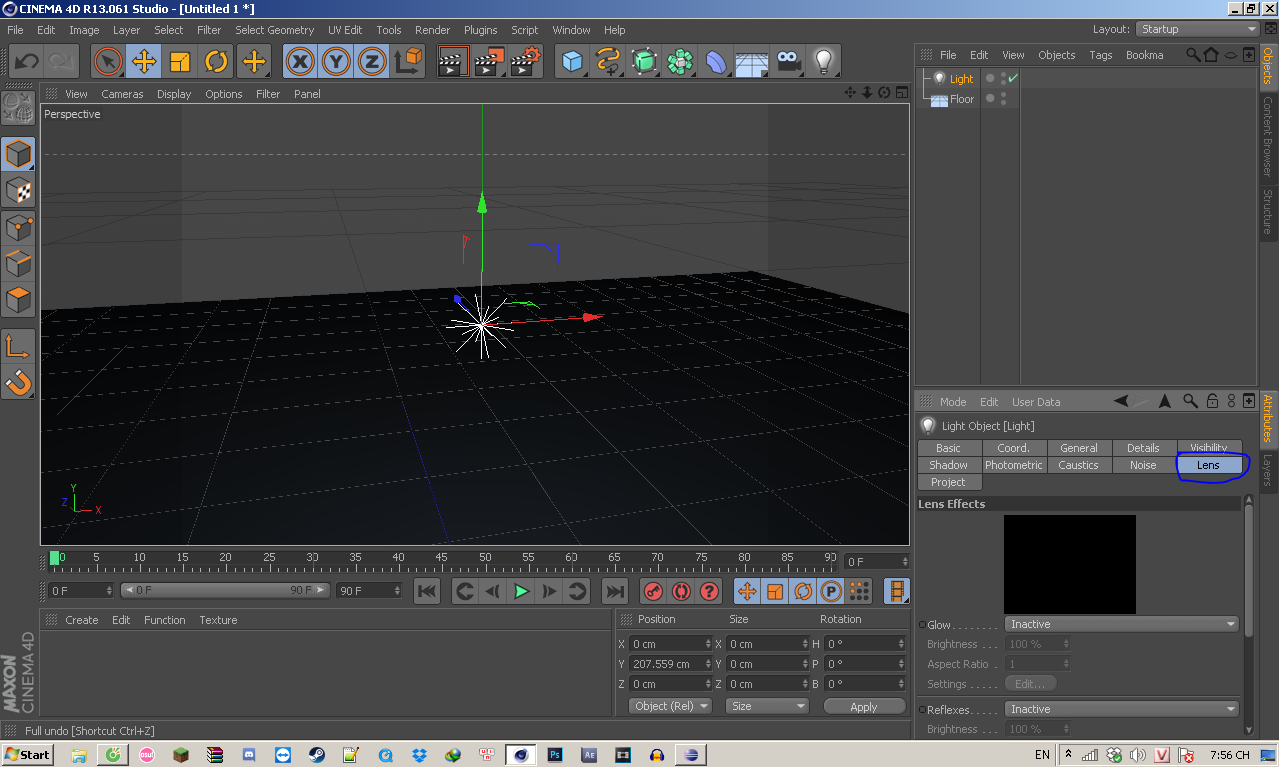Click the Windows Start button
Viewport: 1279px width, 767px height.
(x=27, y=754)
